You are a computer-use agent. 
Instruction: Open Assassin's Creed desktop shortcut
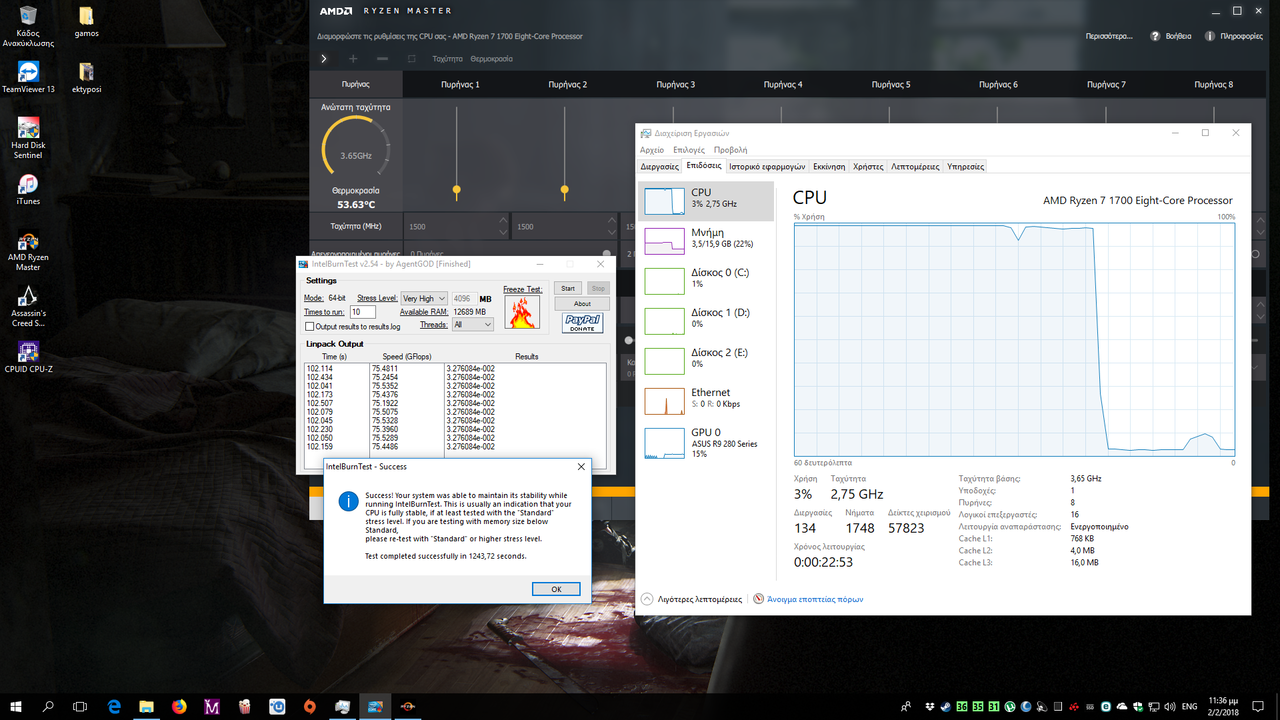[x=28, y=306]
